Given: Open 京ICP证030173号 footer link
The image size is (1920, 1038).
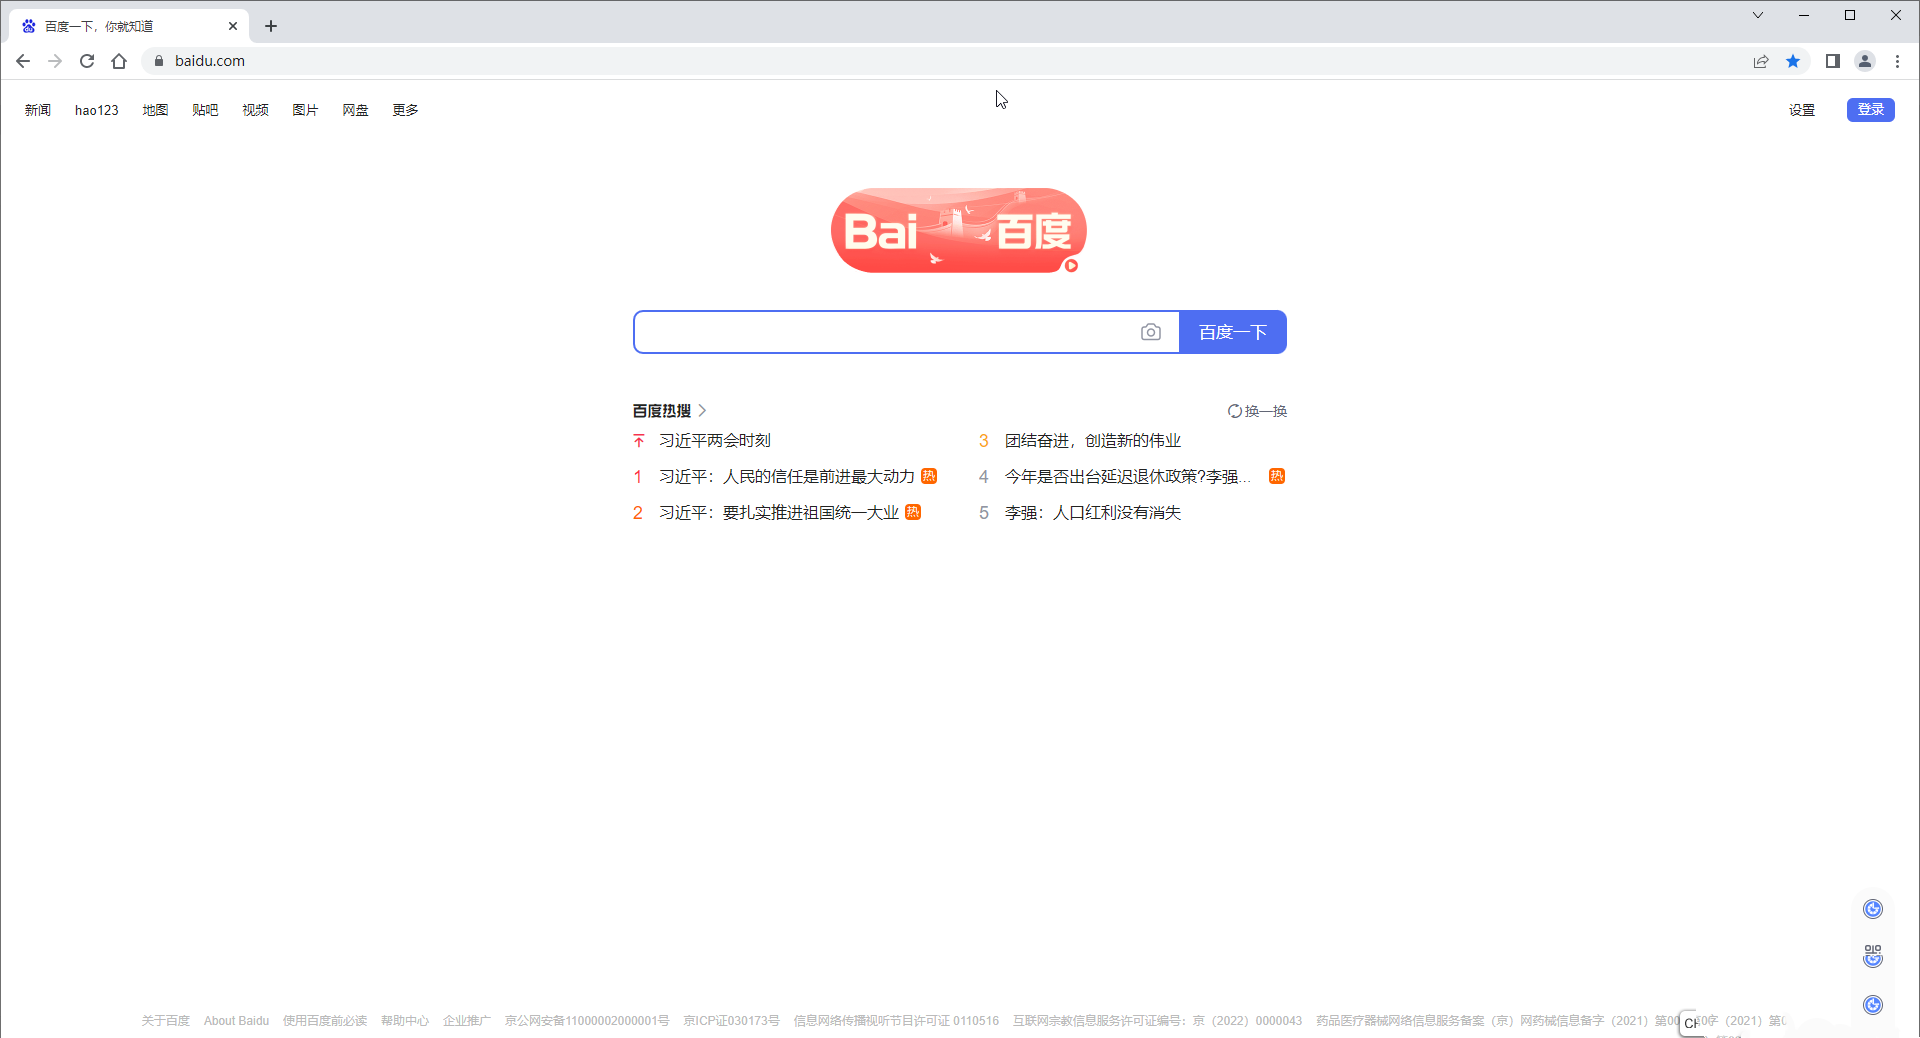Looking at the screenshot, I should pyautogui.click(x=732, y=1021).
